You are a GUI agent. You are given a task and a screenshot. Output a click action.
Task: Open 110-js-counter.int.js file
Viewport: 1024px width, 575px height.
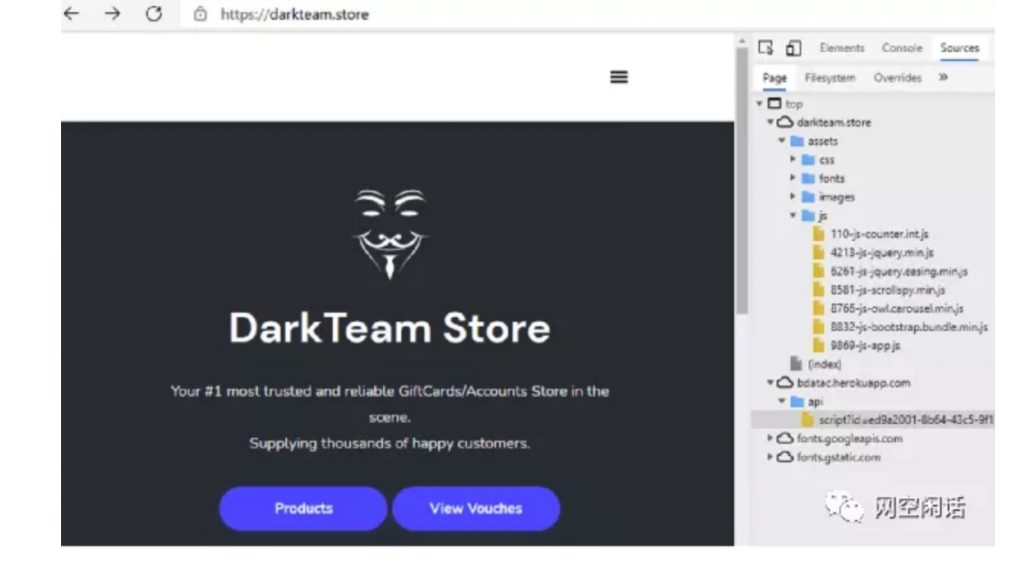(x=879, y=234)
